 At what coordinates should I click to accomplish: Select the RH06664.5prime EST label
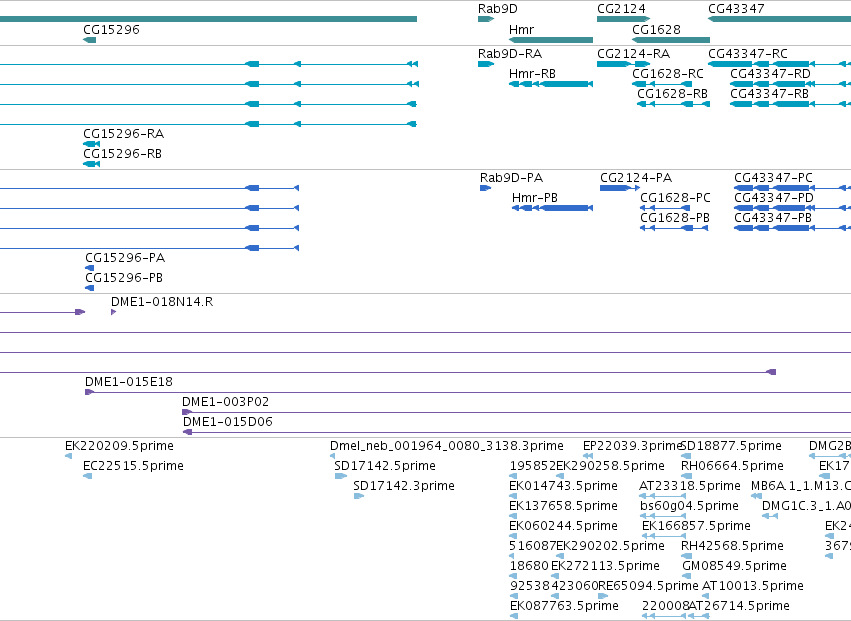pos(732,466)
